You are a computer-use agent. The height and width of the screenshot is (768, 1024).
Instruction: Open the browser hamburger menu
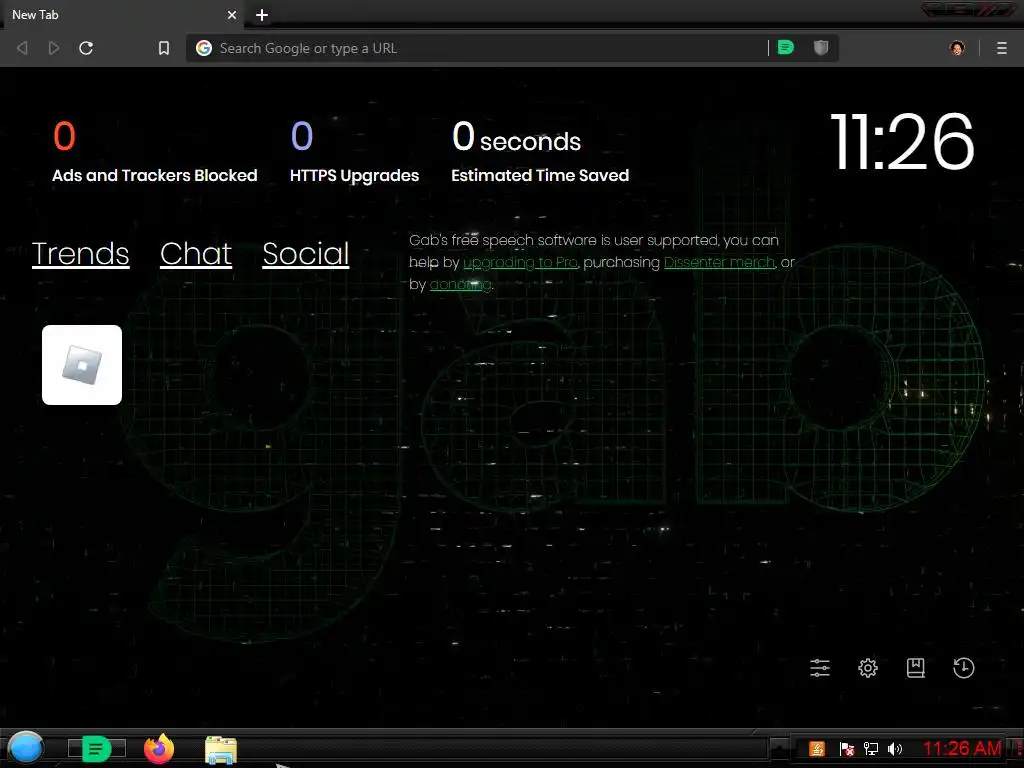tap(1002, 48)
